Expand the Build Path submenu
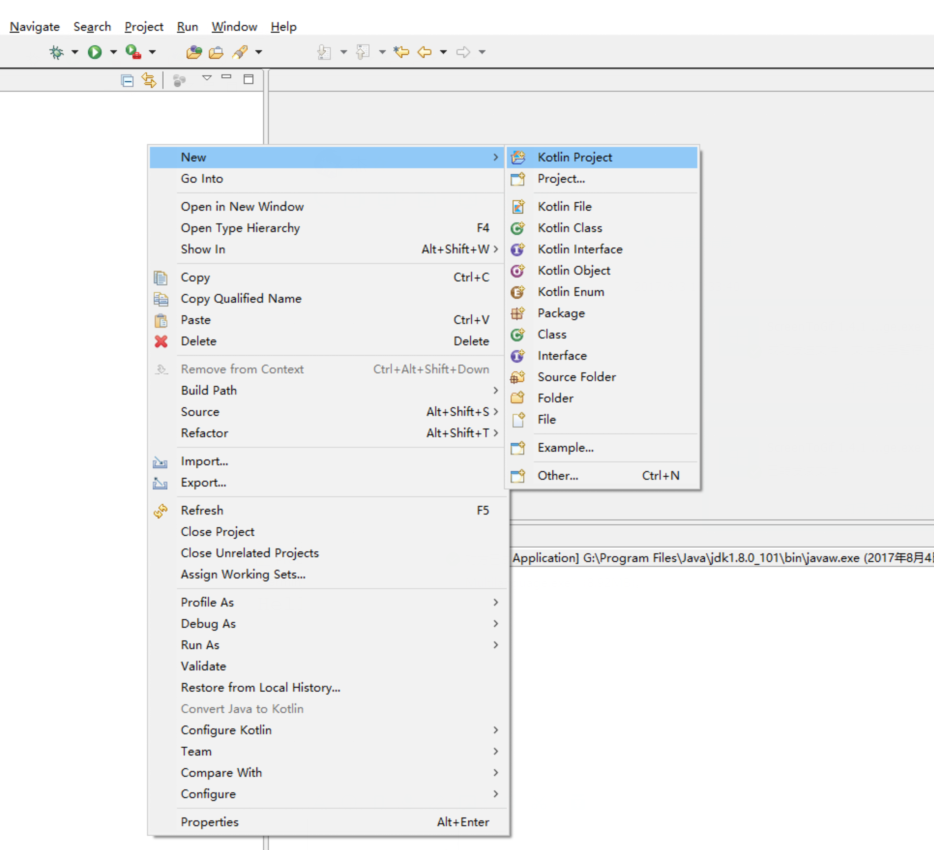The image size is (934, 850). tap(327, 391)
